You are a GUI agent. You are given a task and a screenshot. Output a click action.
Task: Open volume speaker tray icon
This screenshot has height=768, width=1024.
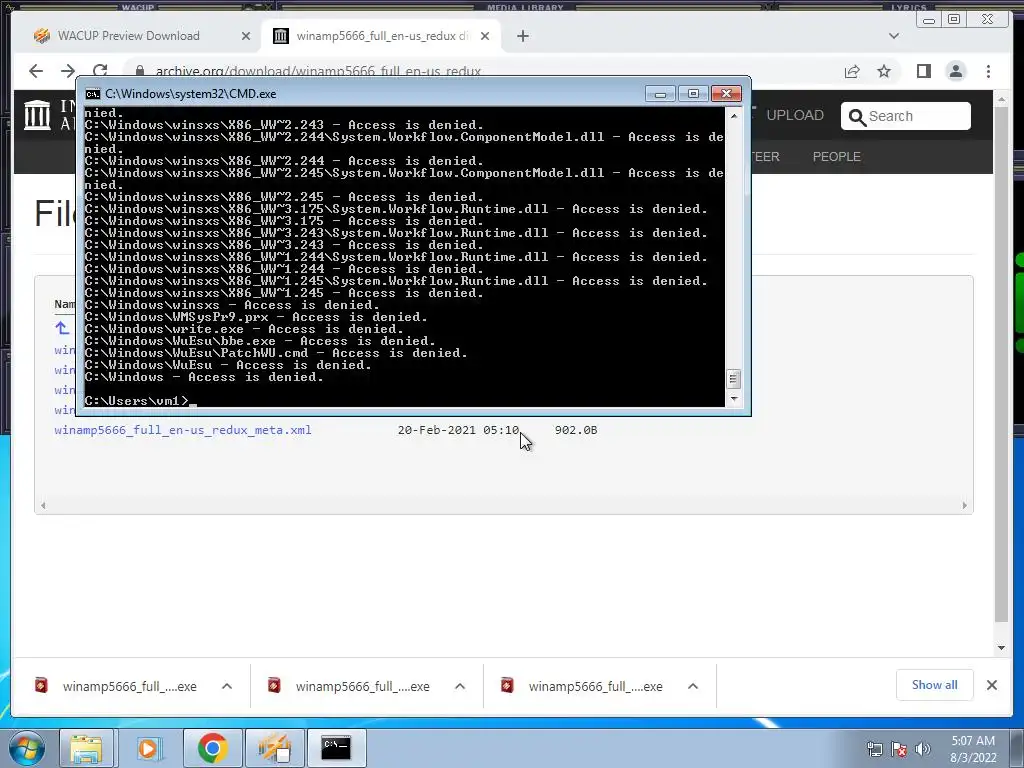click(x=923, y=749)
